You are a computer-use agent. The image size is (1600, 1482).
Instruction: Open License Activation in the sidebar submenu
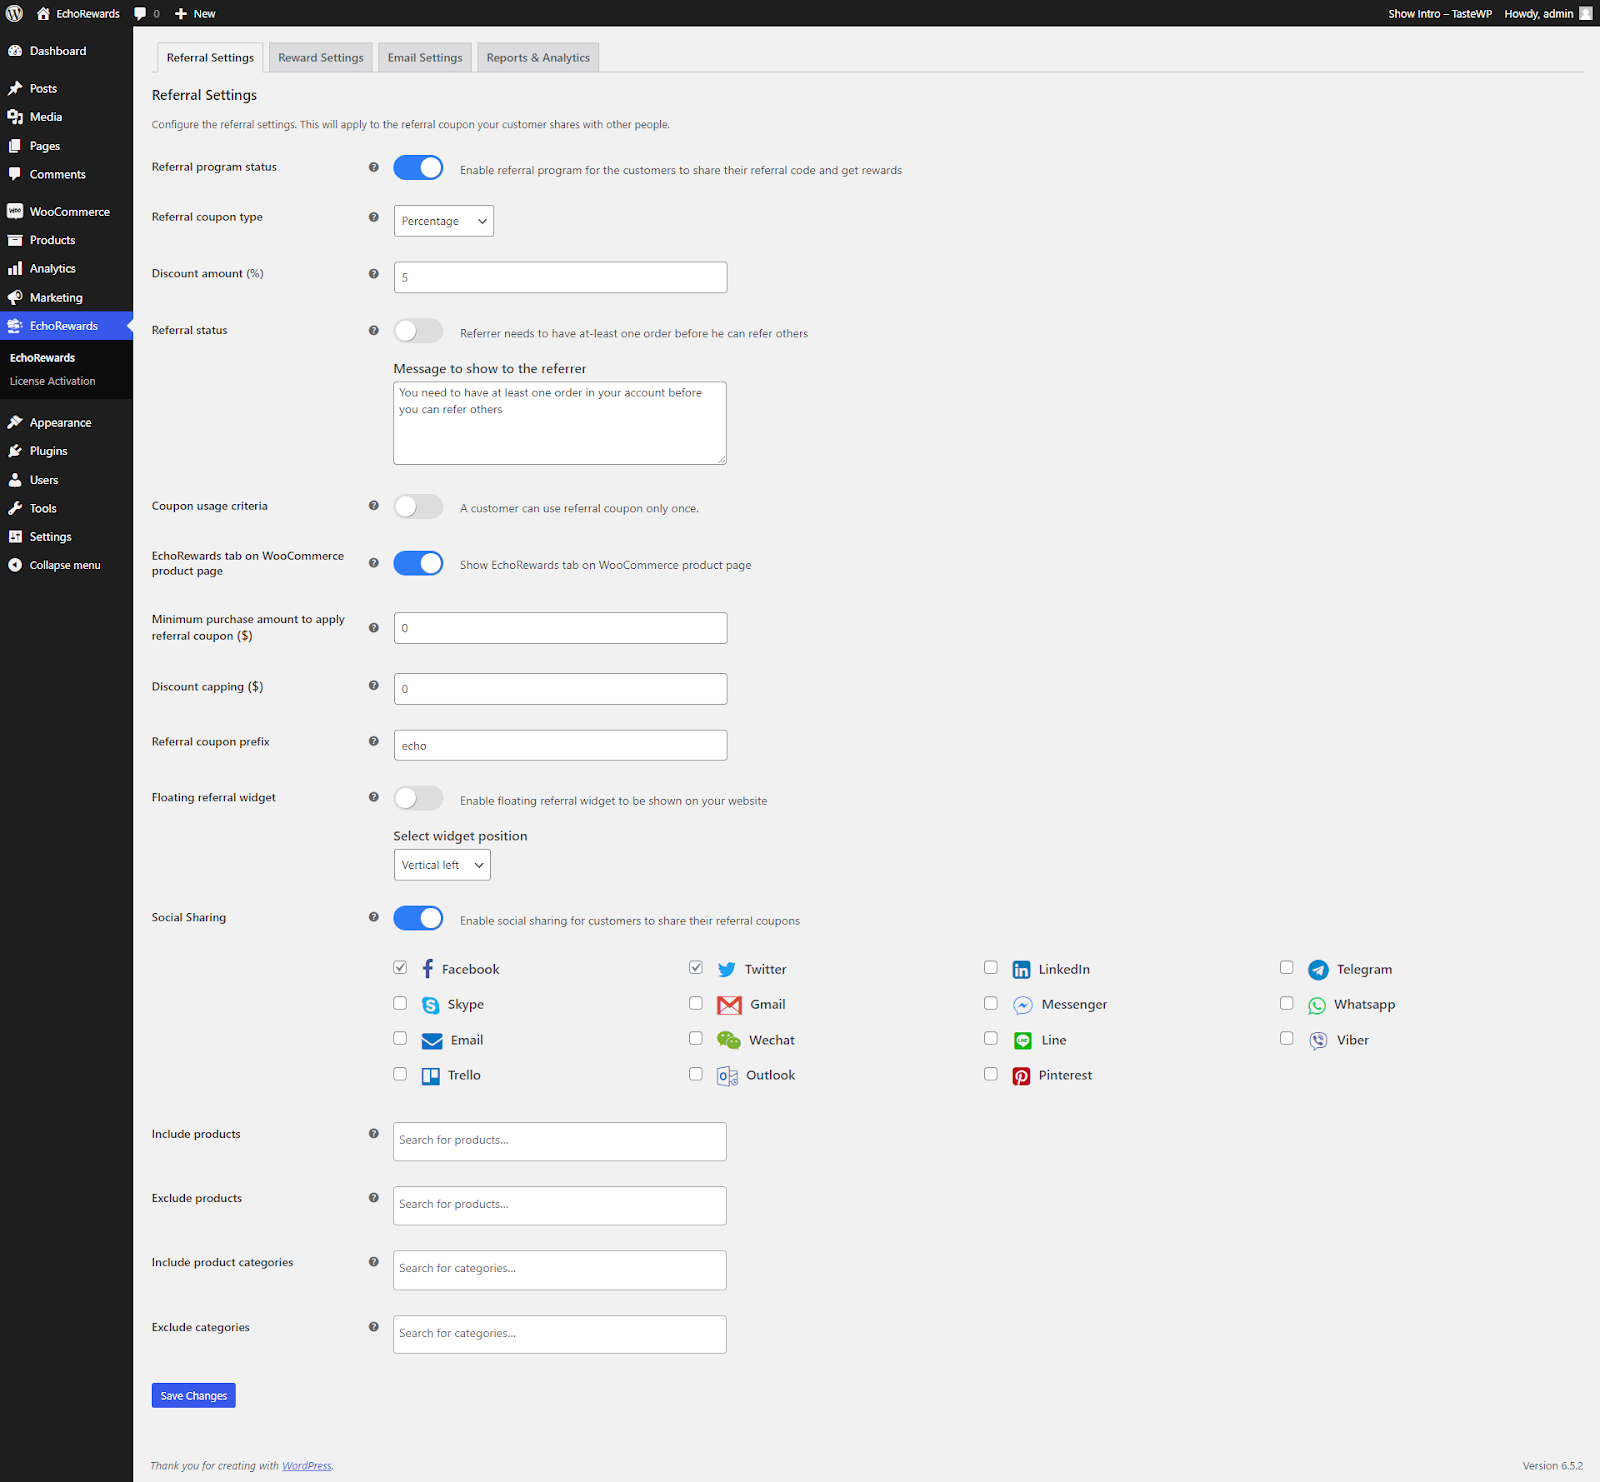[x=53, y=381]
